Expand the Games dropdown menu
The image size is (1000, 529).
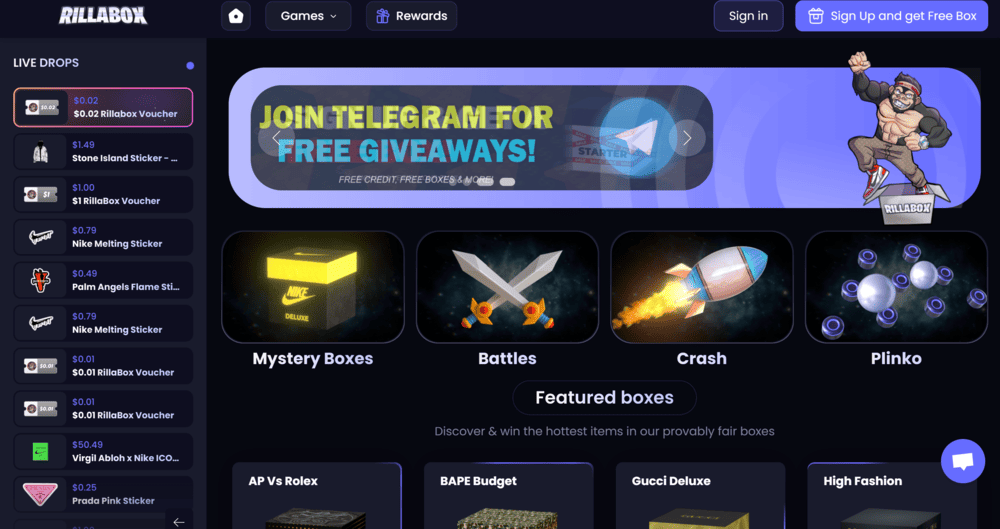(308, 16)
